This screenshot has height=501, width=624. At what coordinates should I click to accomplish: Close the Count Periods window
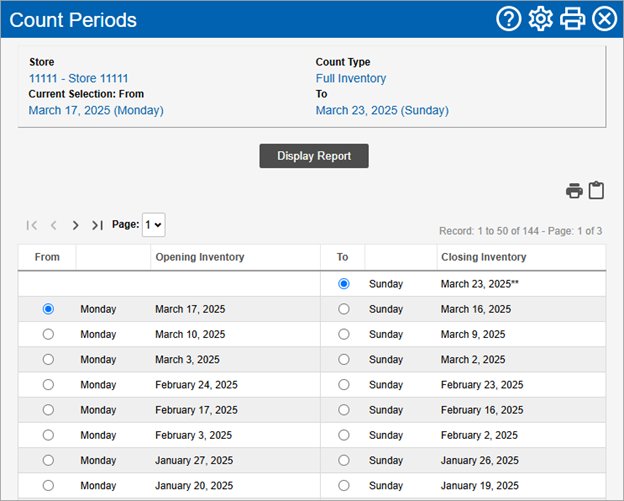pyautogui.click(x=604, y=19)
